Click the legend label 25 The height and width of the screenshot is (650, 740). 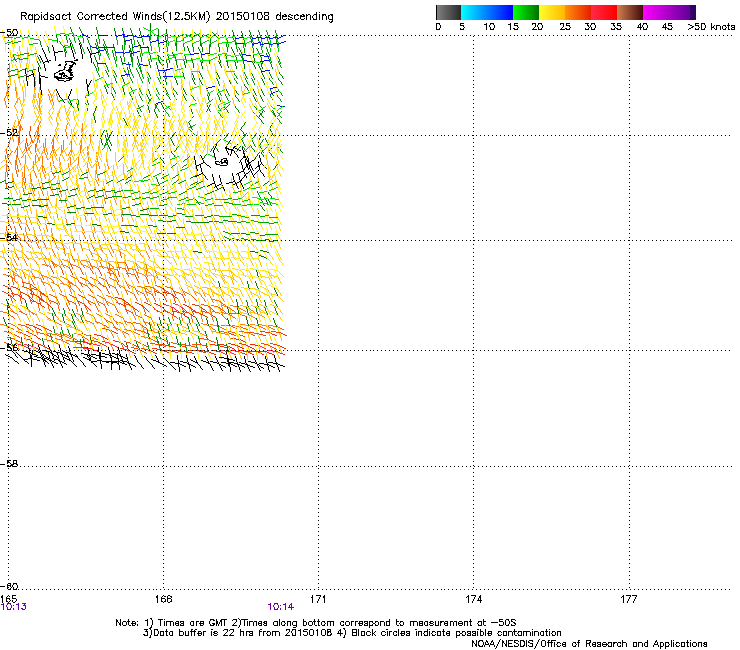tap(565, 27)
